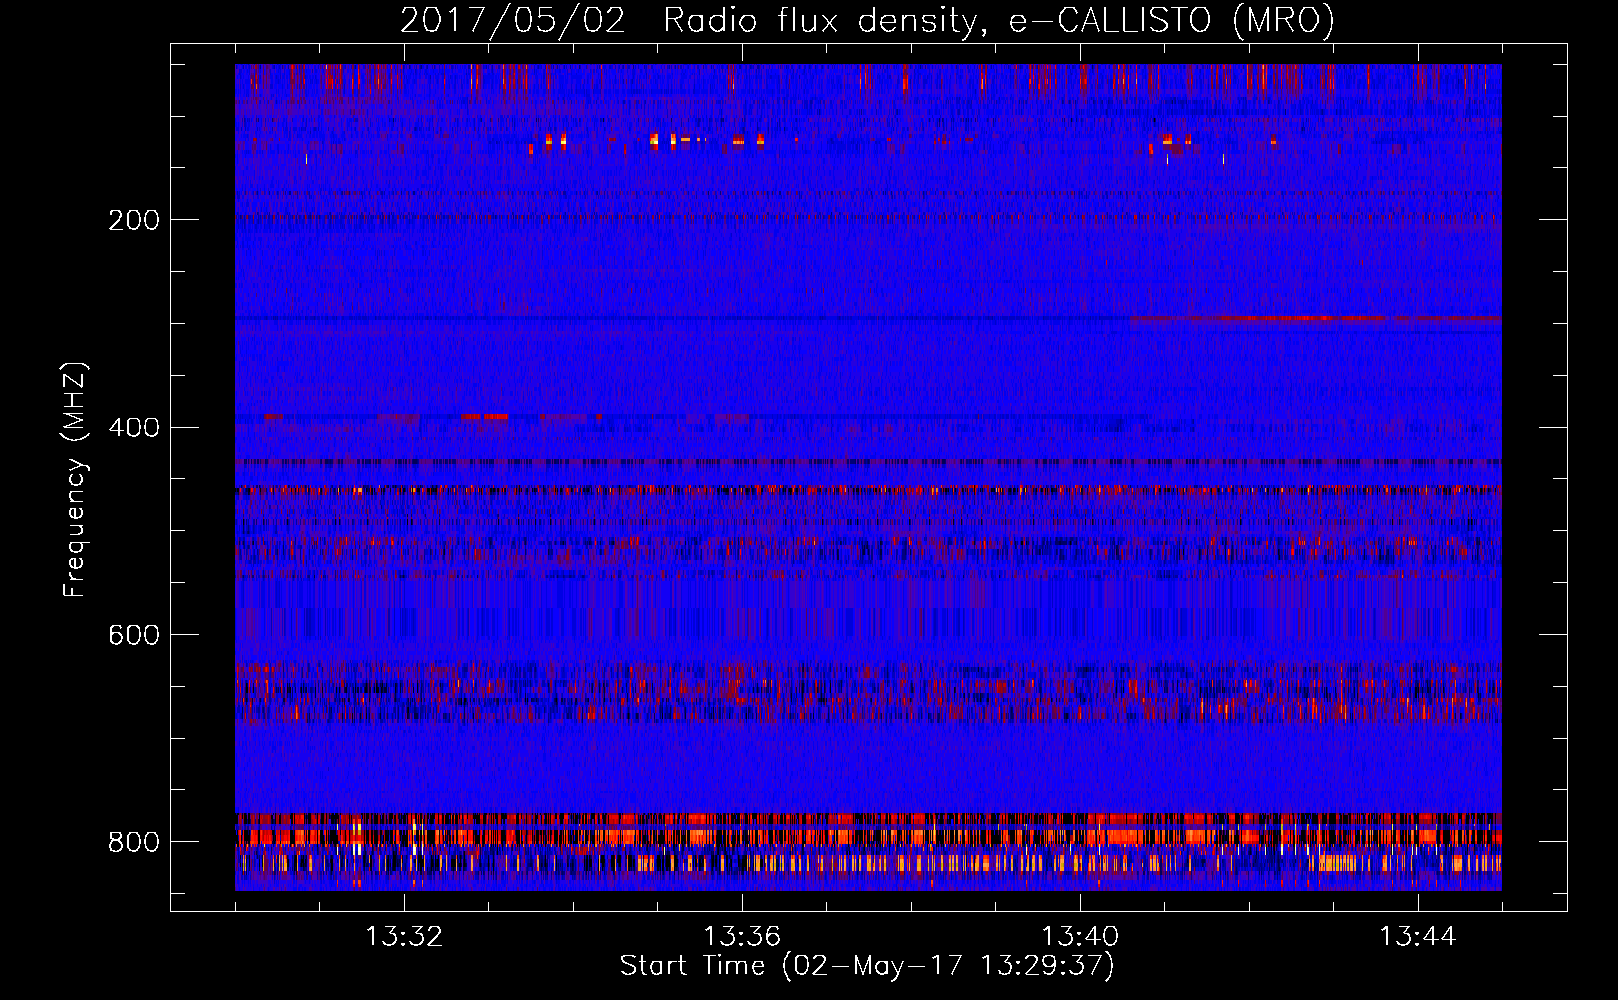Click the plot title date 2017/05/02
Screen dimensions: 1618x1000
pyautogui.click(x=513, y=21)
